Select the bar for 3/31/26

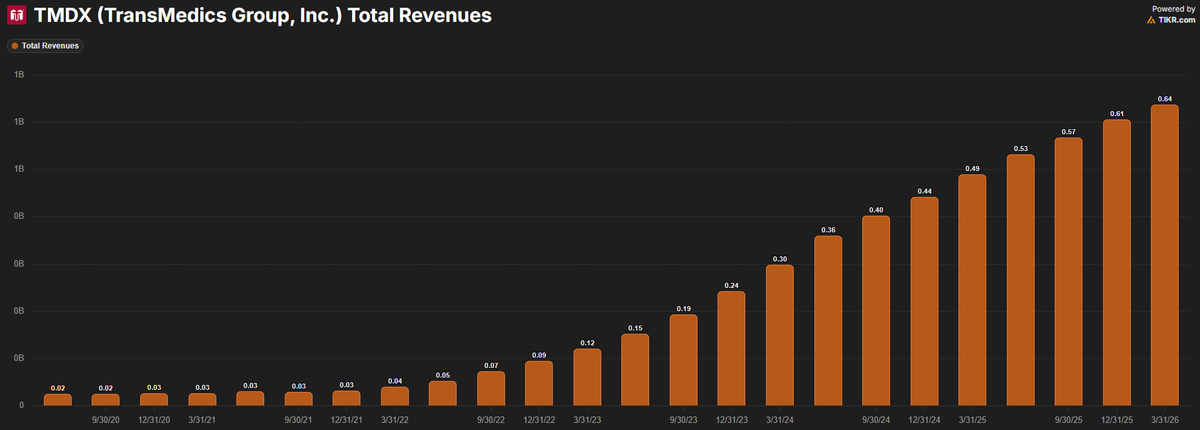pyautogui.click(x=1165, y=255)
